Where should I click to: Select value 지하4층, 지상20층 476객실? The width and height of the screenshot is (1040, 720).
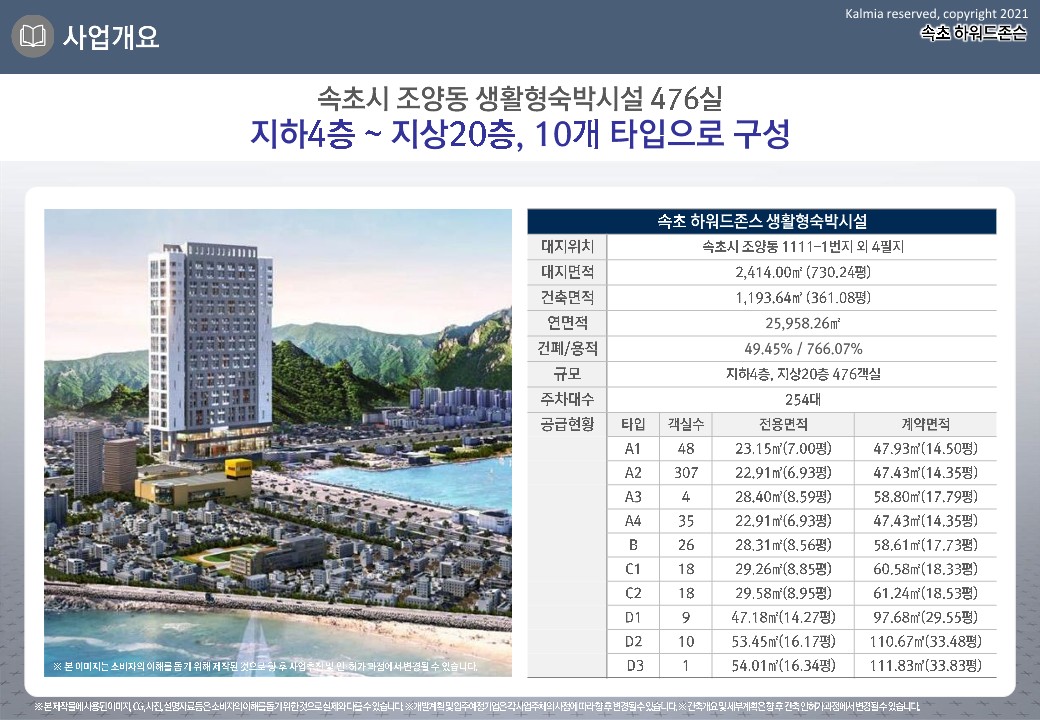tap(803, 374)
